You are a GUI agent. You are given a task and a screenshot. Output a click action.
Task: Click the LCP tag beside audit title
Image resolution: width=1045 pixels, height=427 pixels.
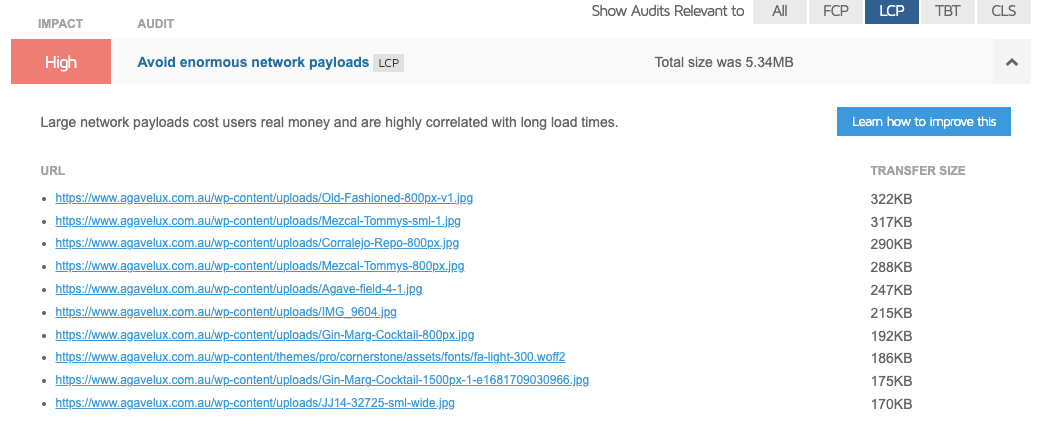[389, 63]
